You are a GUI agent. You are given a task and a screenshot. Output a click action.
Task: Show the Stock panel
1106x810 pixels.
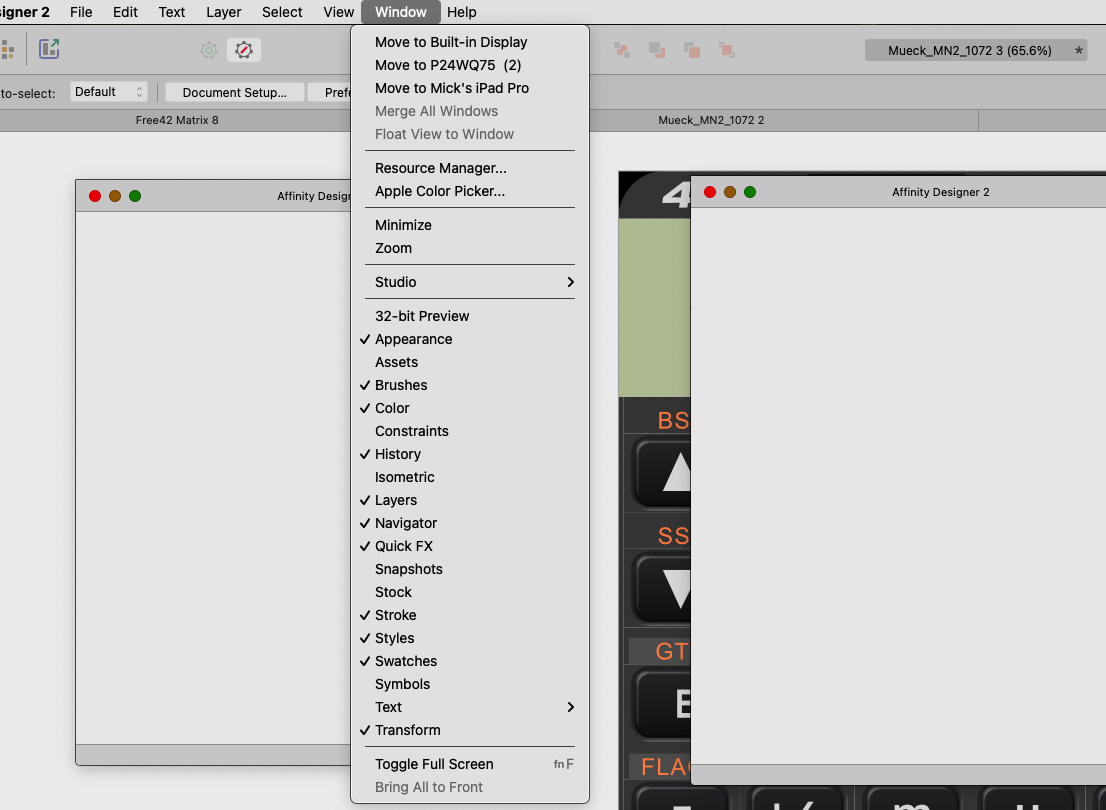tap(470, 593)
